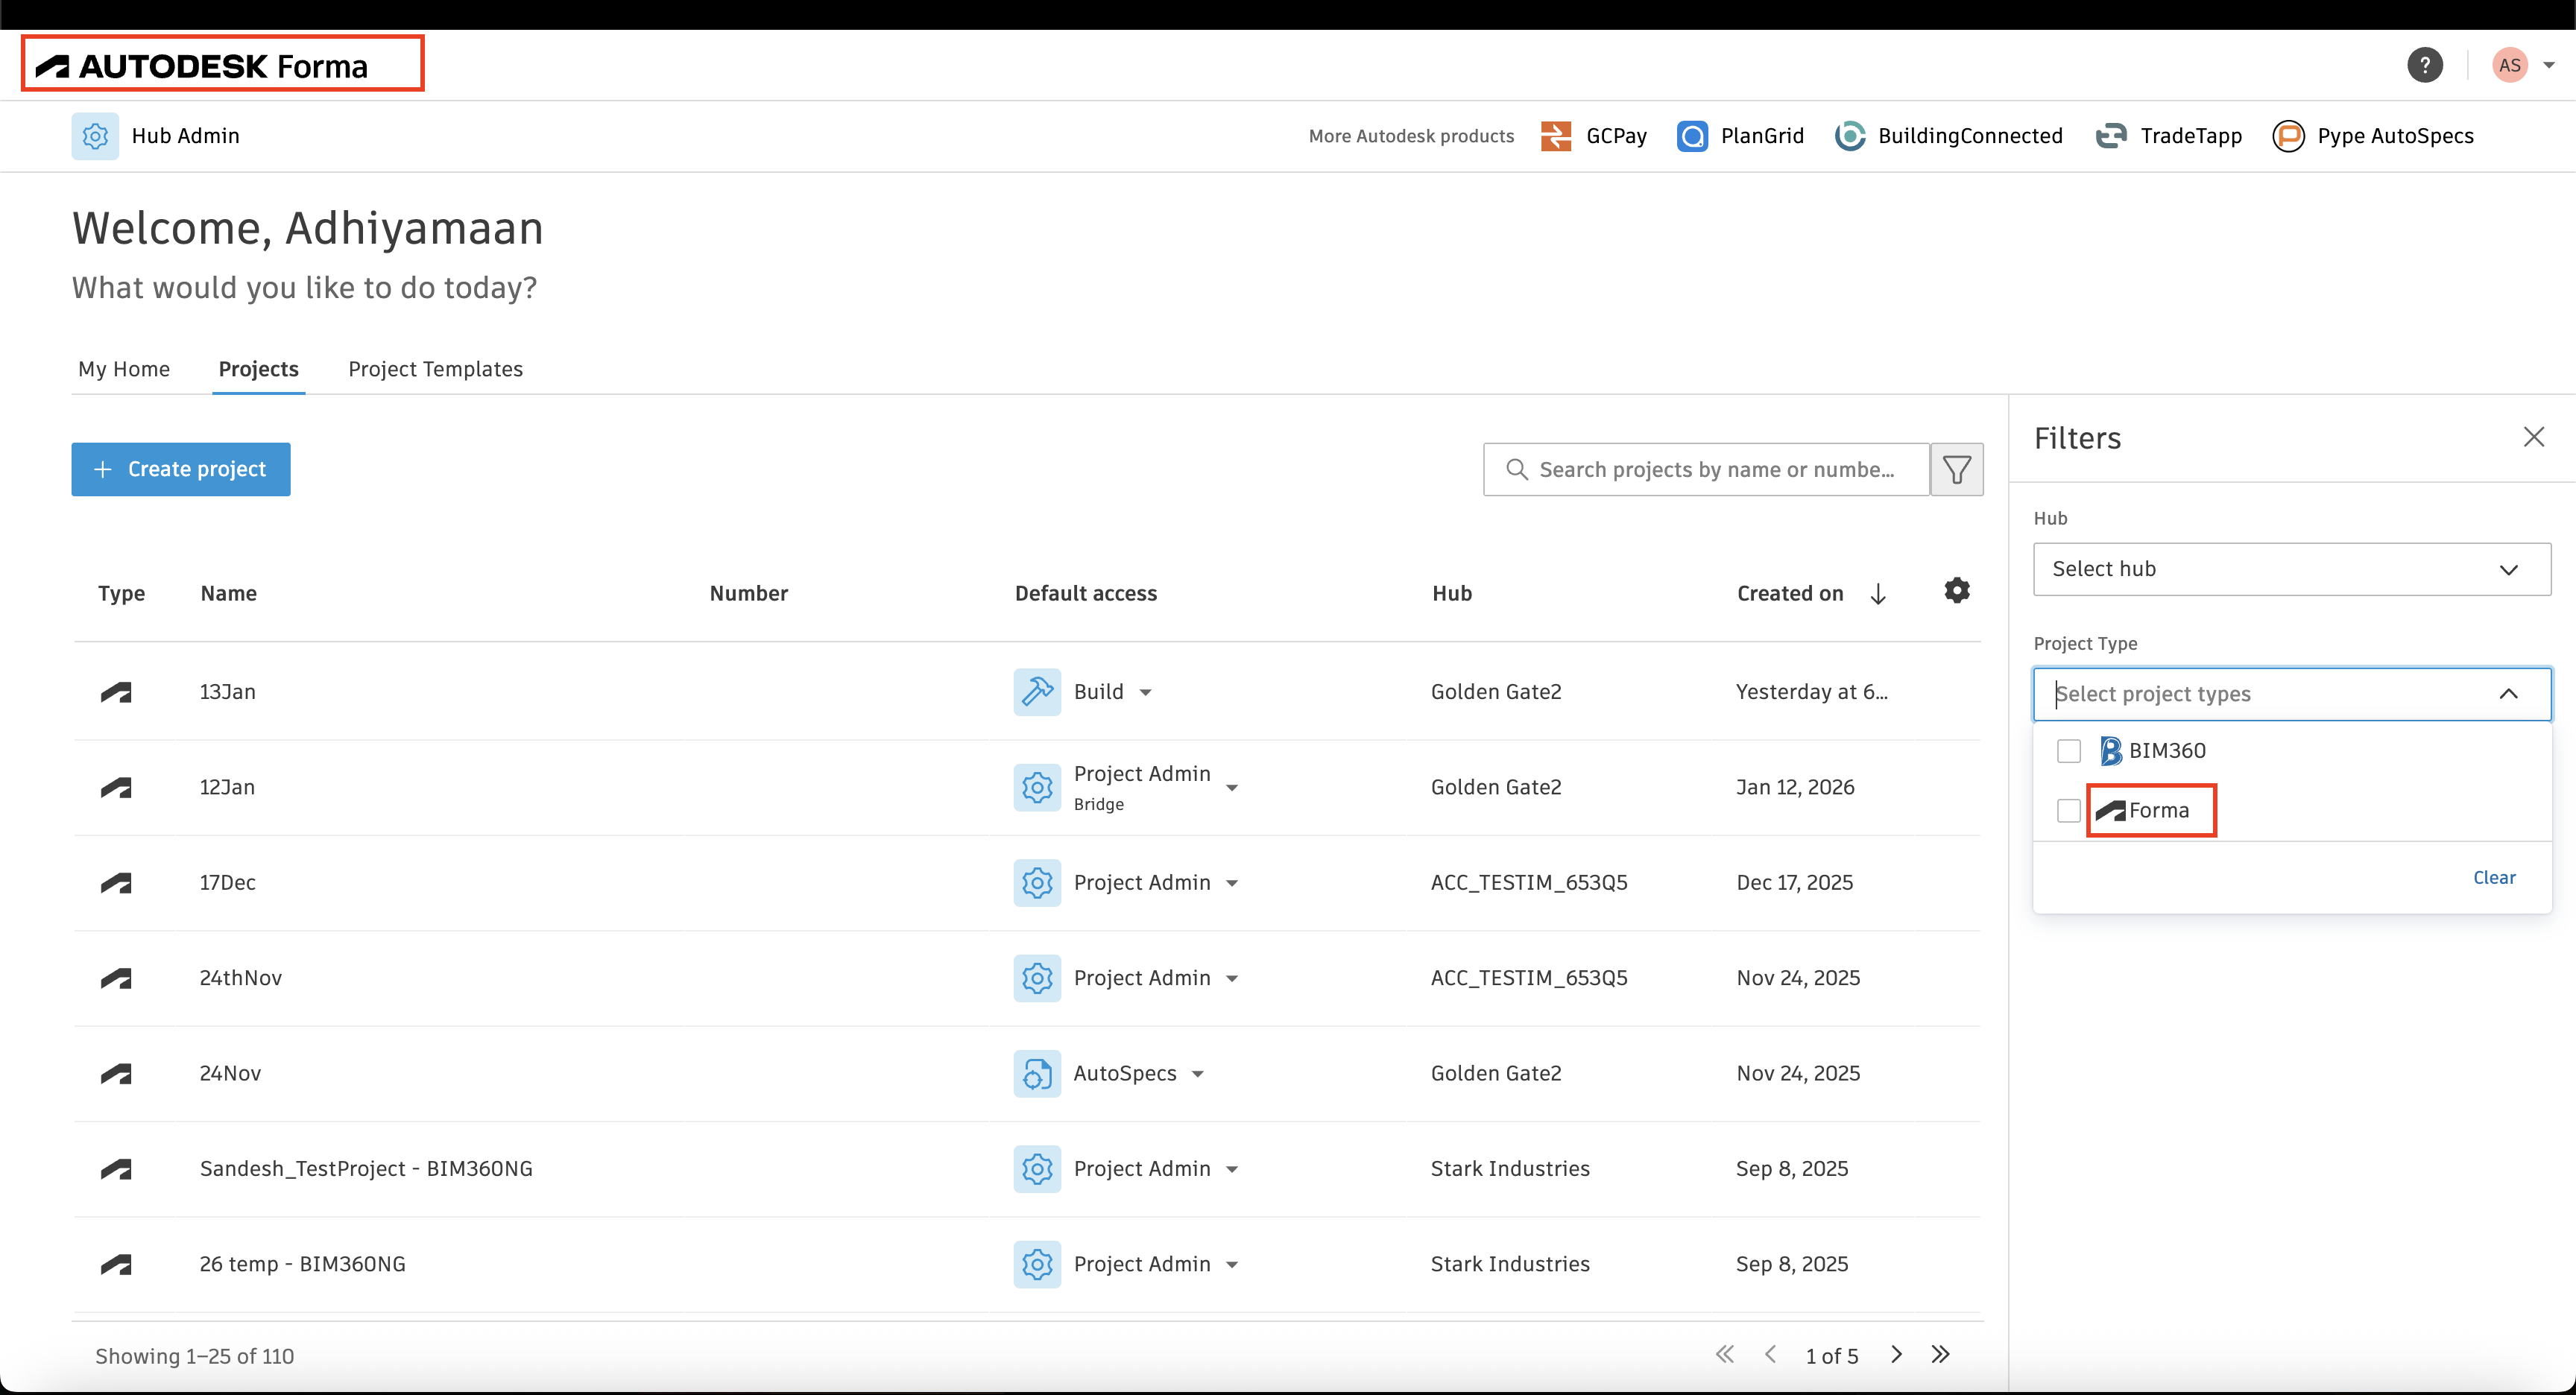2576x1395 pixels.
Task: Click the Clear link in filters
Action: 2494,877
